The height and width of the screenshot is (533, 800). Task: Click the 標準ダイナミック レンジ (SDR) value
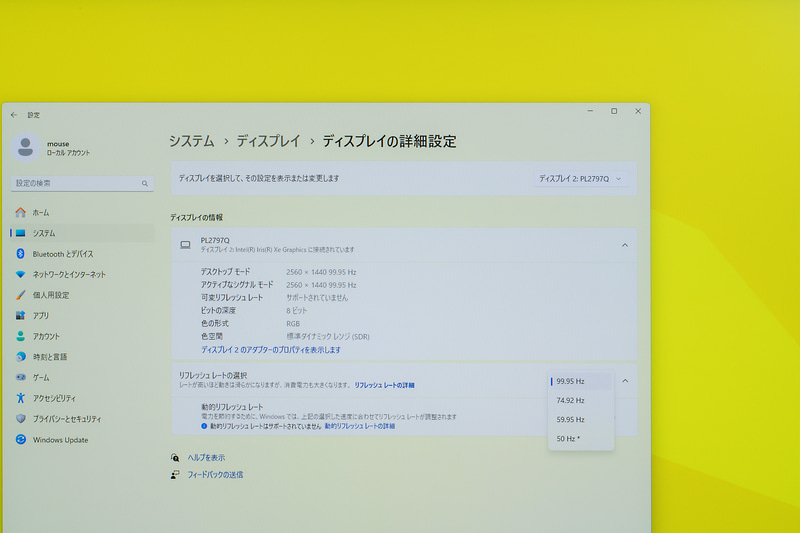pyautogui.click(x=328, y=337)
